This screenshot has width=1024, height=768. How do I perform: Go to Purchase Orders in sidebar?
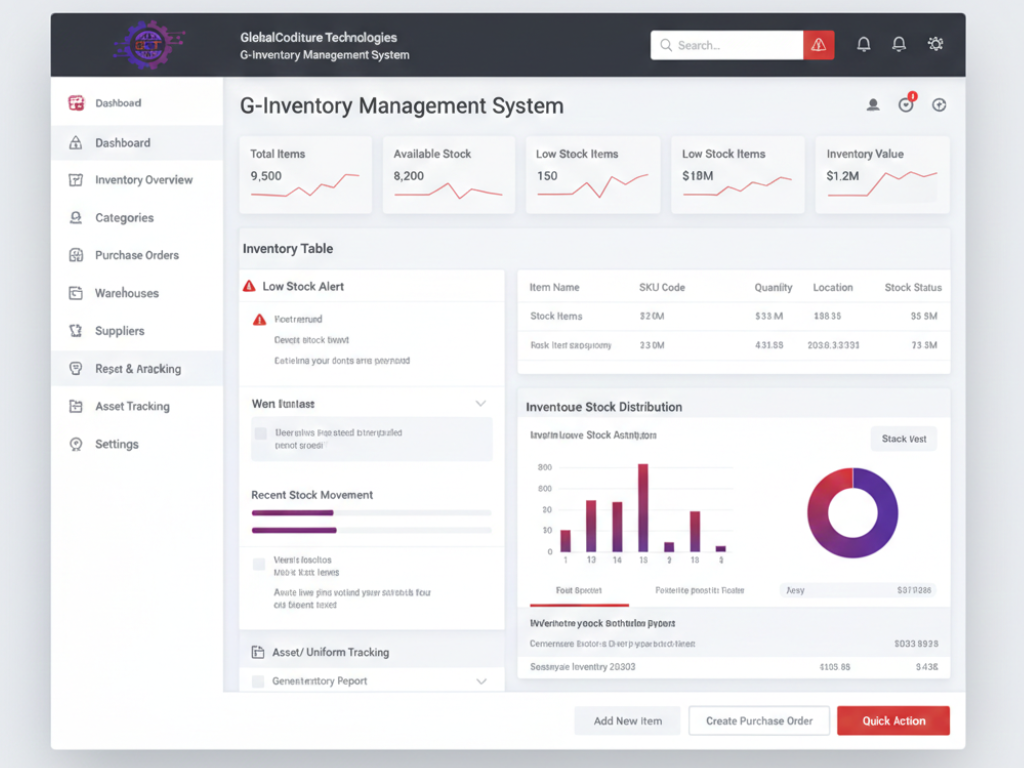coord(136,255)
